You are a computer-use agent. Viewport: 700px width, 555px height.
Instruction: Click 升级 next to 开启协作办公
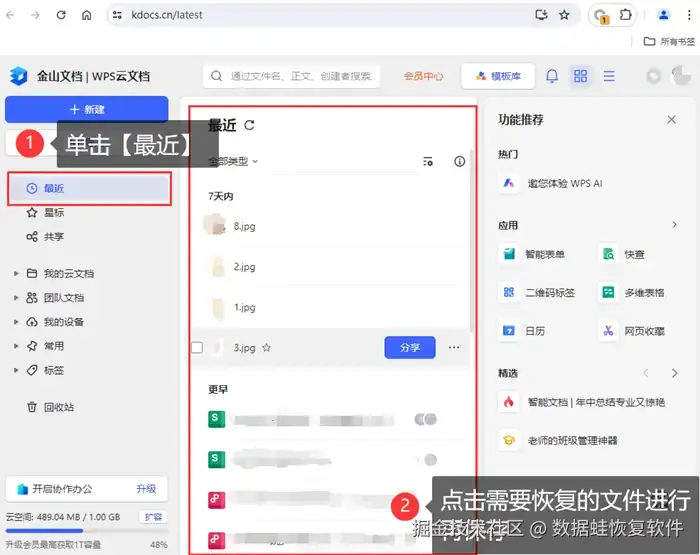pyautogui.click(x=146, y=489)
